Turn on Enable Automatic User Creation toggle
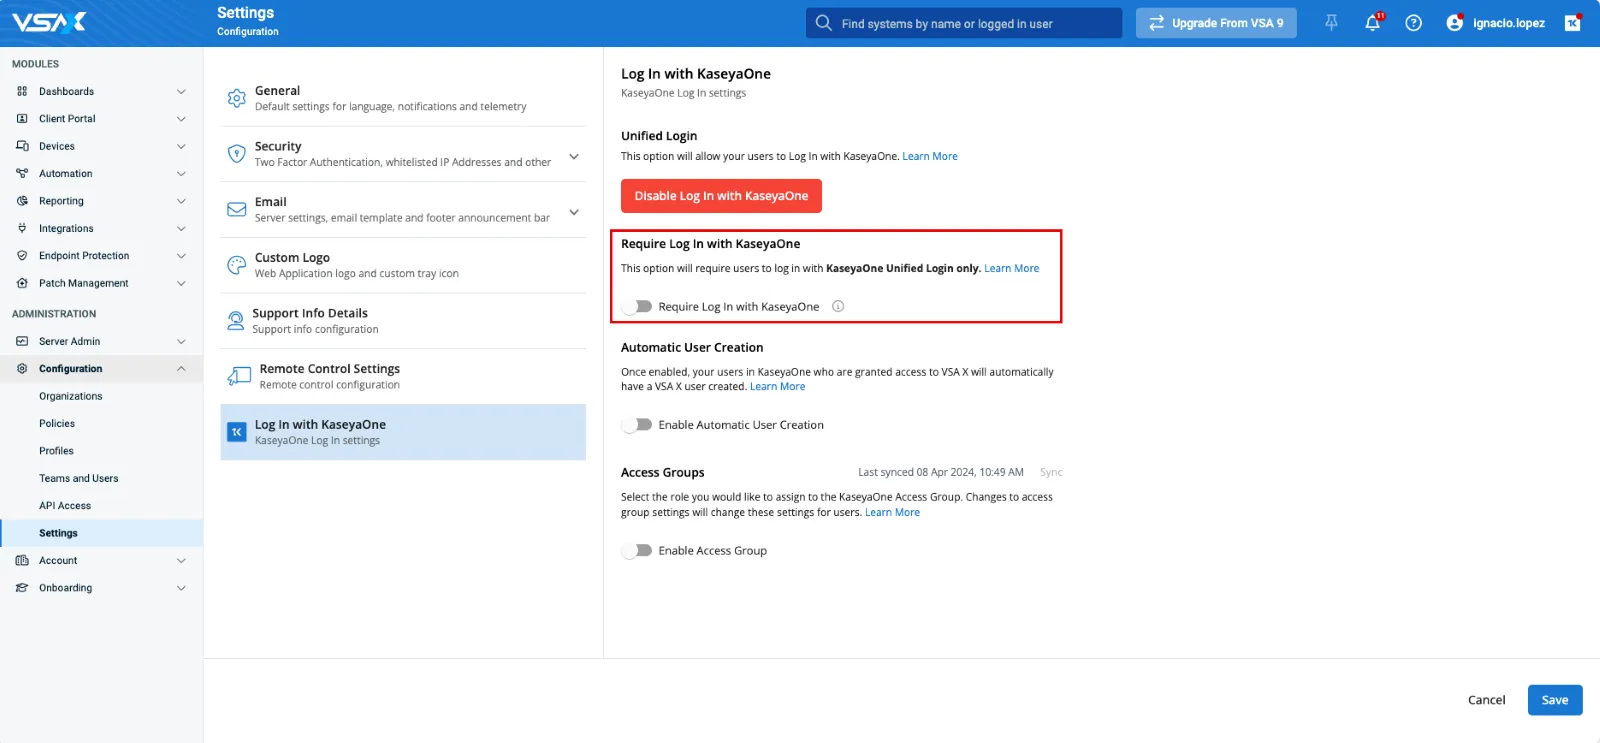1600x743 pixels. (x=637, y=425)
